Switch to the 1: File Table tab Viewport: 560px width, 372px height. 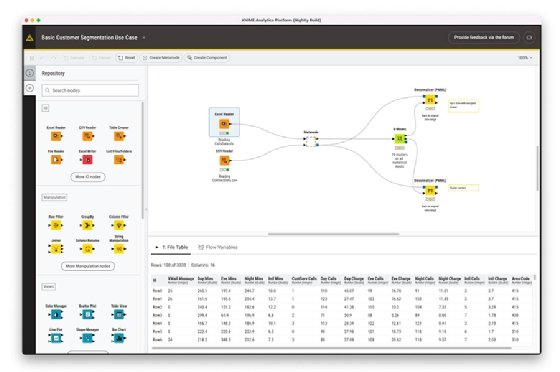(x=172, y=247)
